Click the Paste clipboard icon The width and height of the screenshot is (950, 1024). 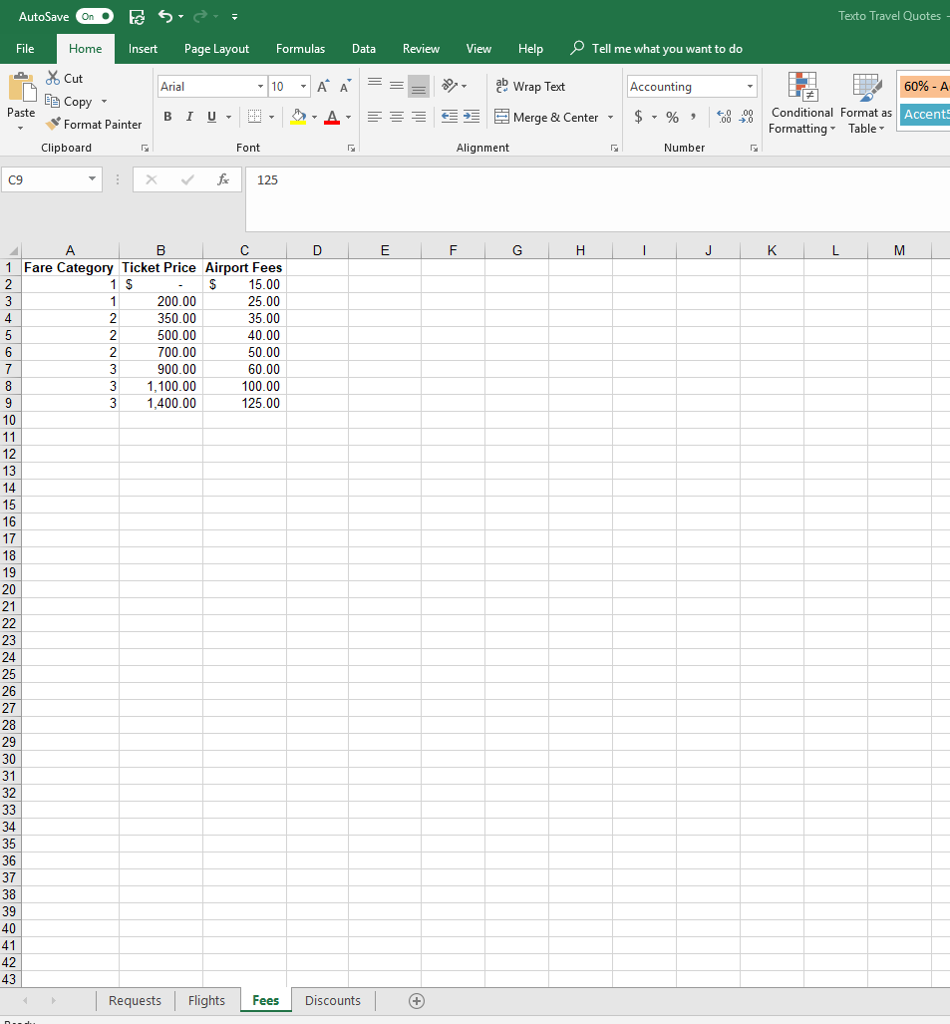(22, 88)
